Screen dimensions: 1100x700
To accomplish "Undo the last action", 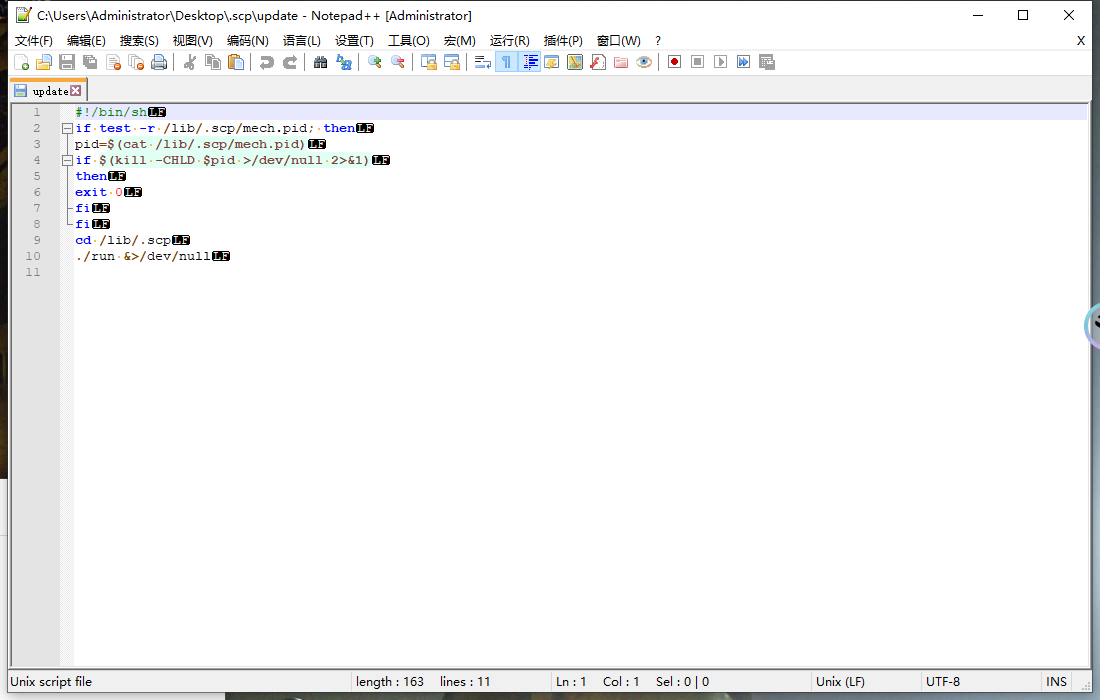I will coord(267,62).
